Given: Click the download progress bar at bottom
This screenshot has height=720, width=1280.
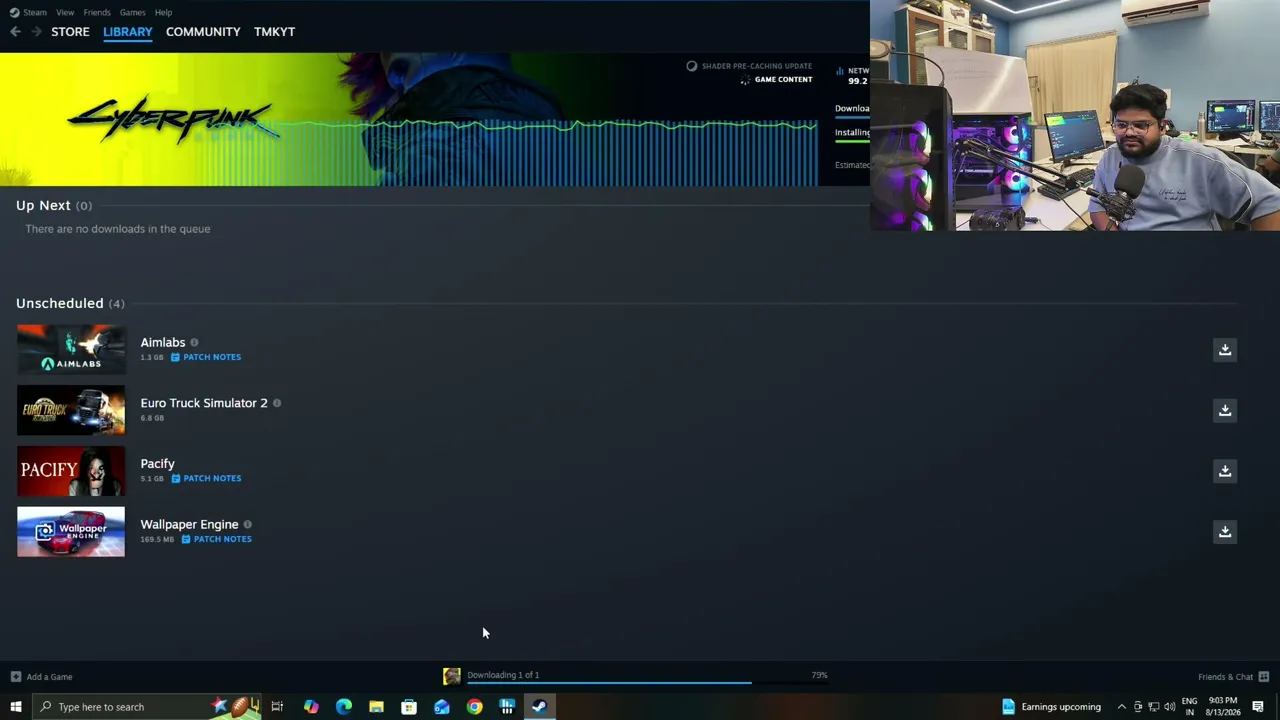Looking at the screenshot, I should click(x=638, y=683).
